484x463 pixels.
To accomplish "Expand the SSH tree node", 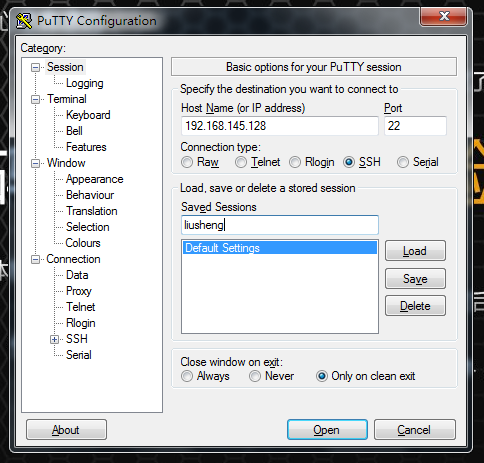I will [54, 339].
